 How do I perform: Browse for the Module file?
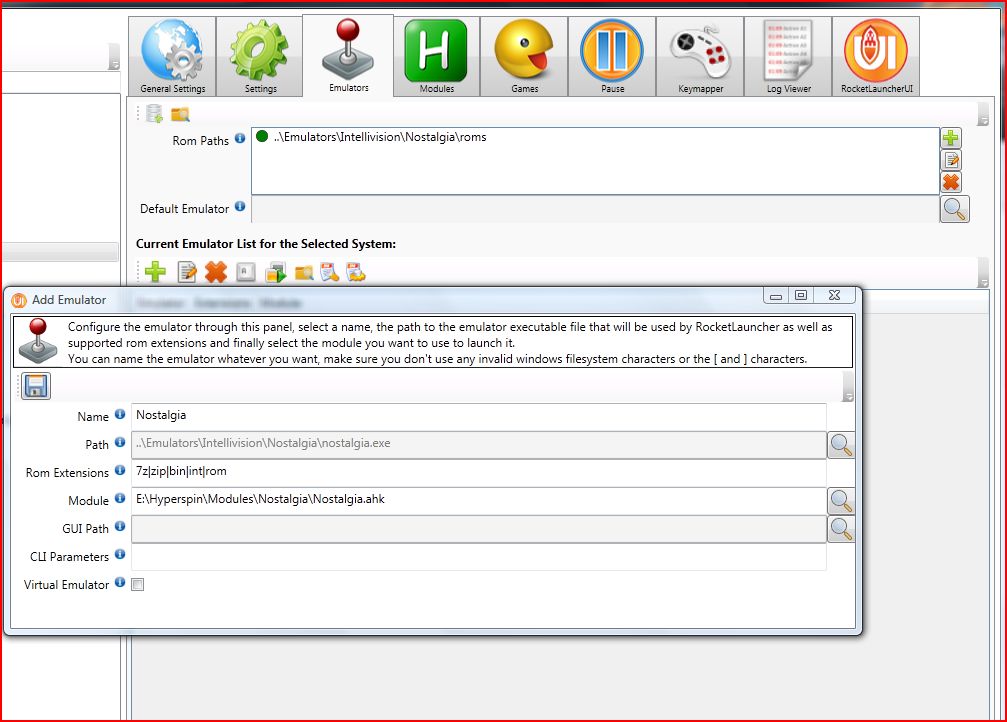click(x=841, y=500)
